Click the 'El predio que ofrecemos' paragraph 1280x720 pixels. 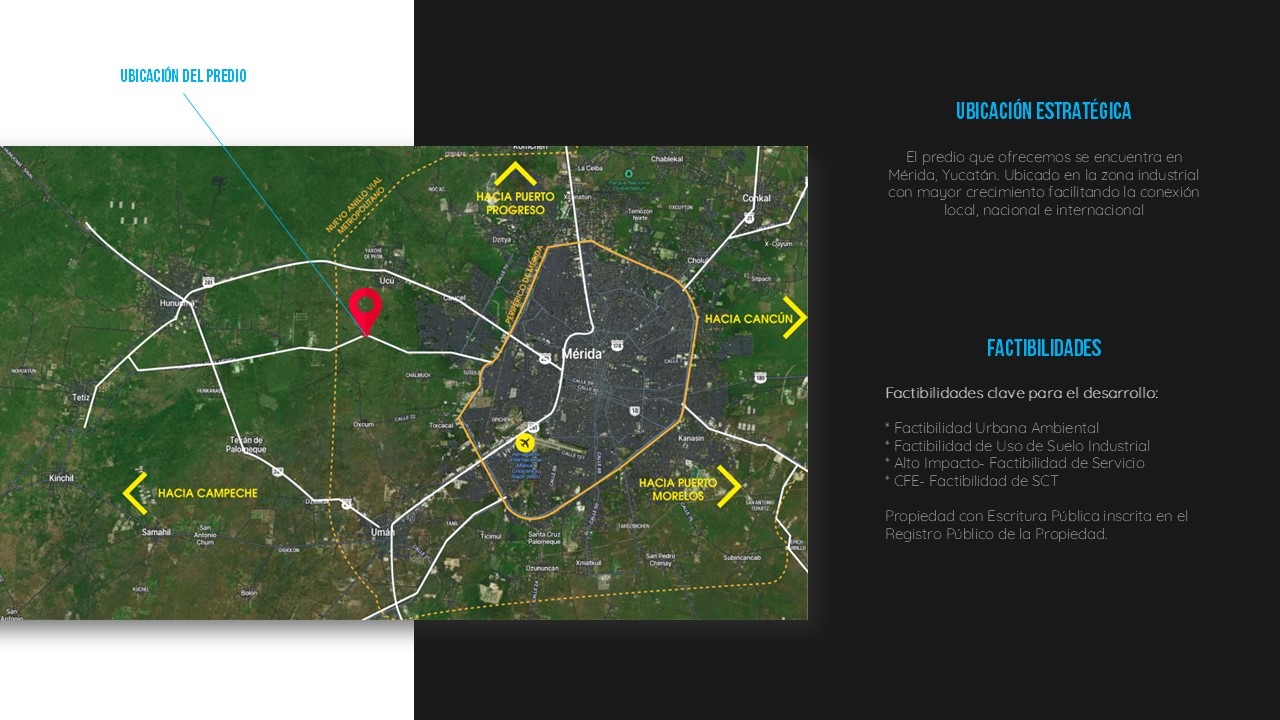(1043, 184)
